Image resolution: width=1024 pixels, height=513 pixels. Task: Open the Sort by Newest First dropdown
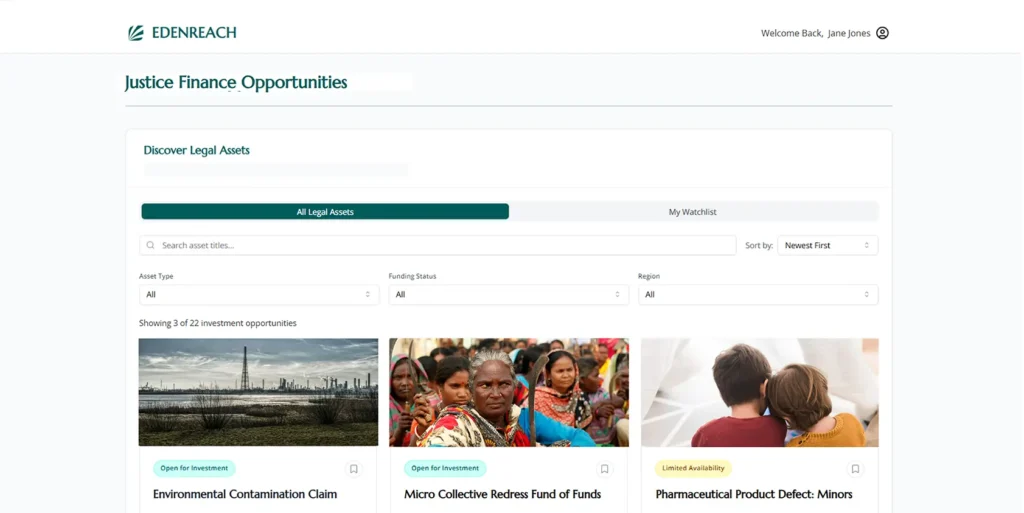click(x=827, y=245)
